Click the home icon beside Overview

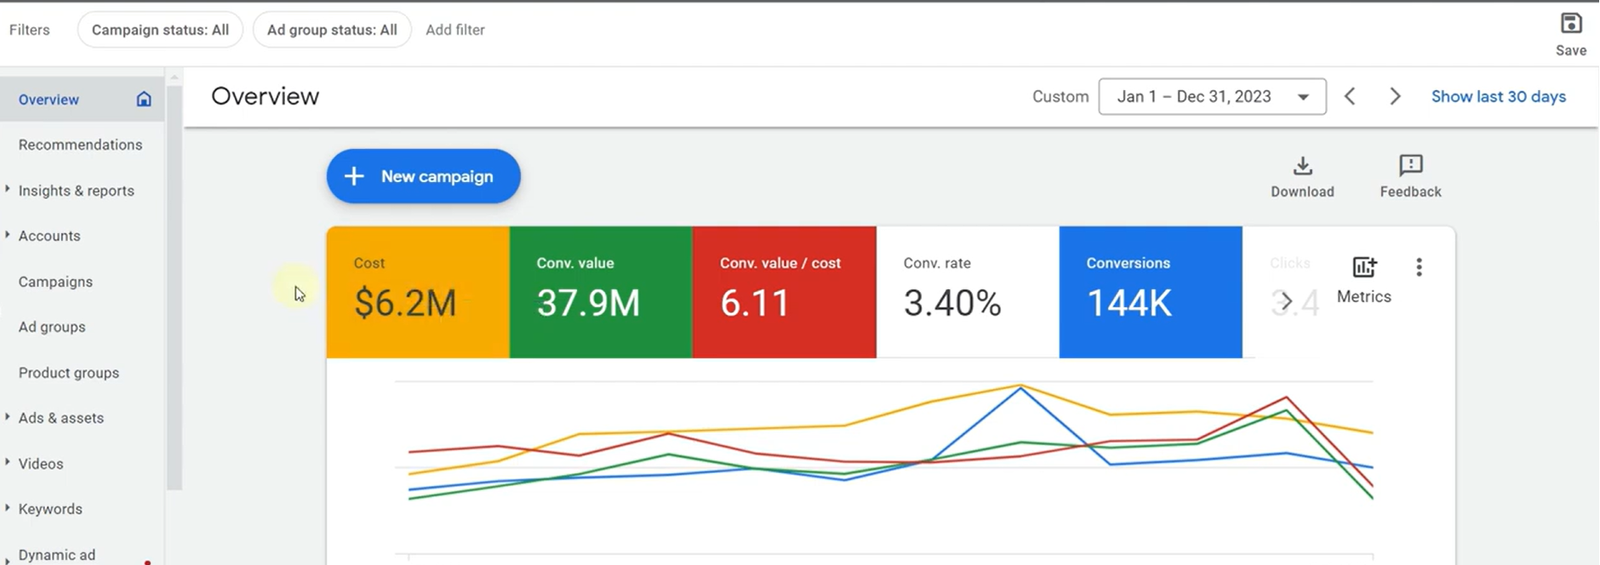(x=144, y=99)
